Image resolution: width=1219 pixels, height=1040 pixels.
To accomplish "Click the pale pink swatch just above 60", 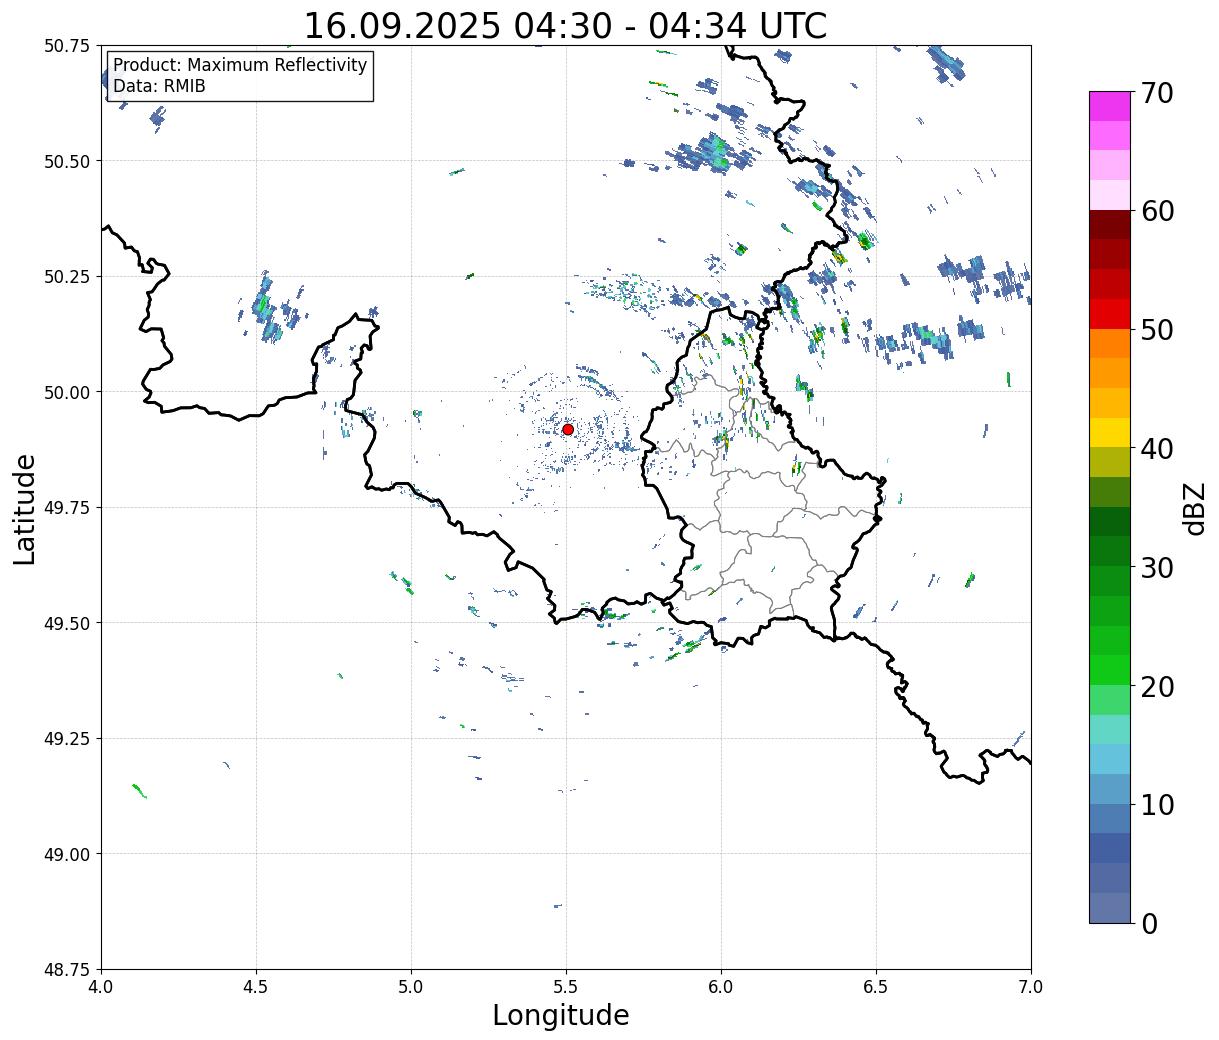I will (1110, 195).
